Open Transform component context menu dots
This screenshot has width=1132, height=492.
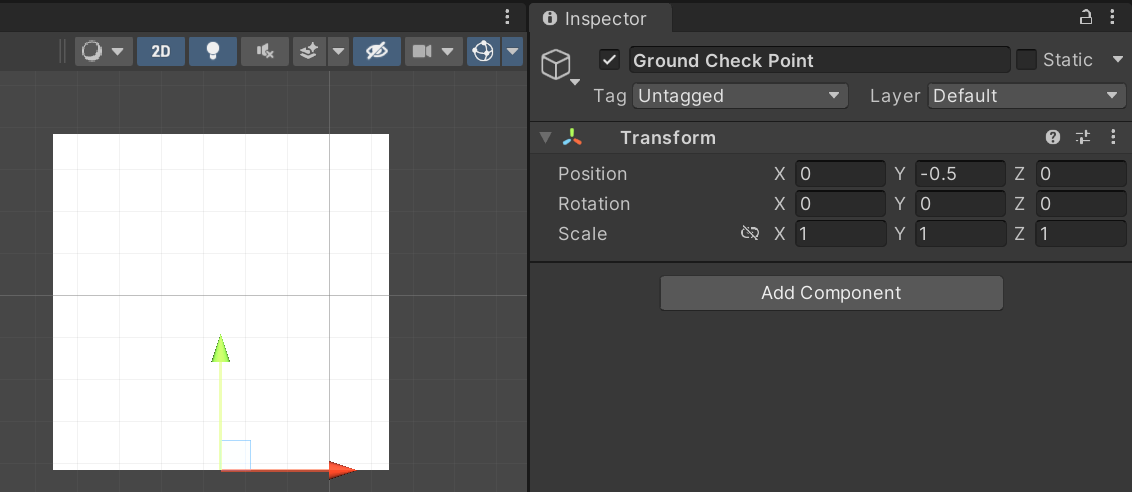coord(1113,137)
